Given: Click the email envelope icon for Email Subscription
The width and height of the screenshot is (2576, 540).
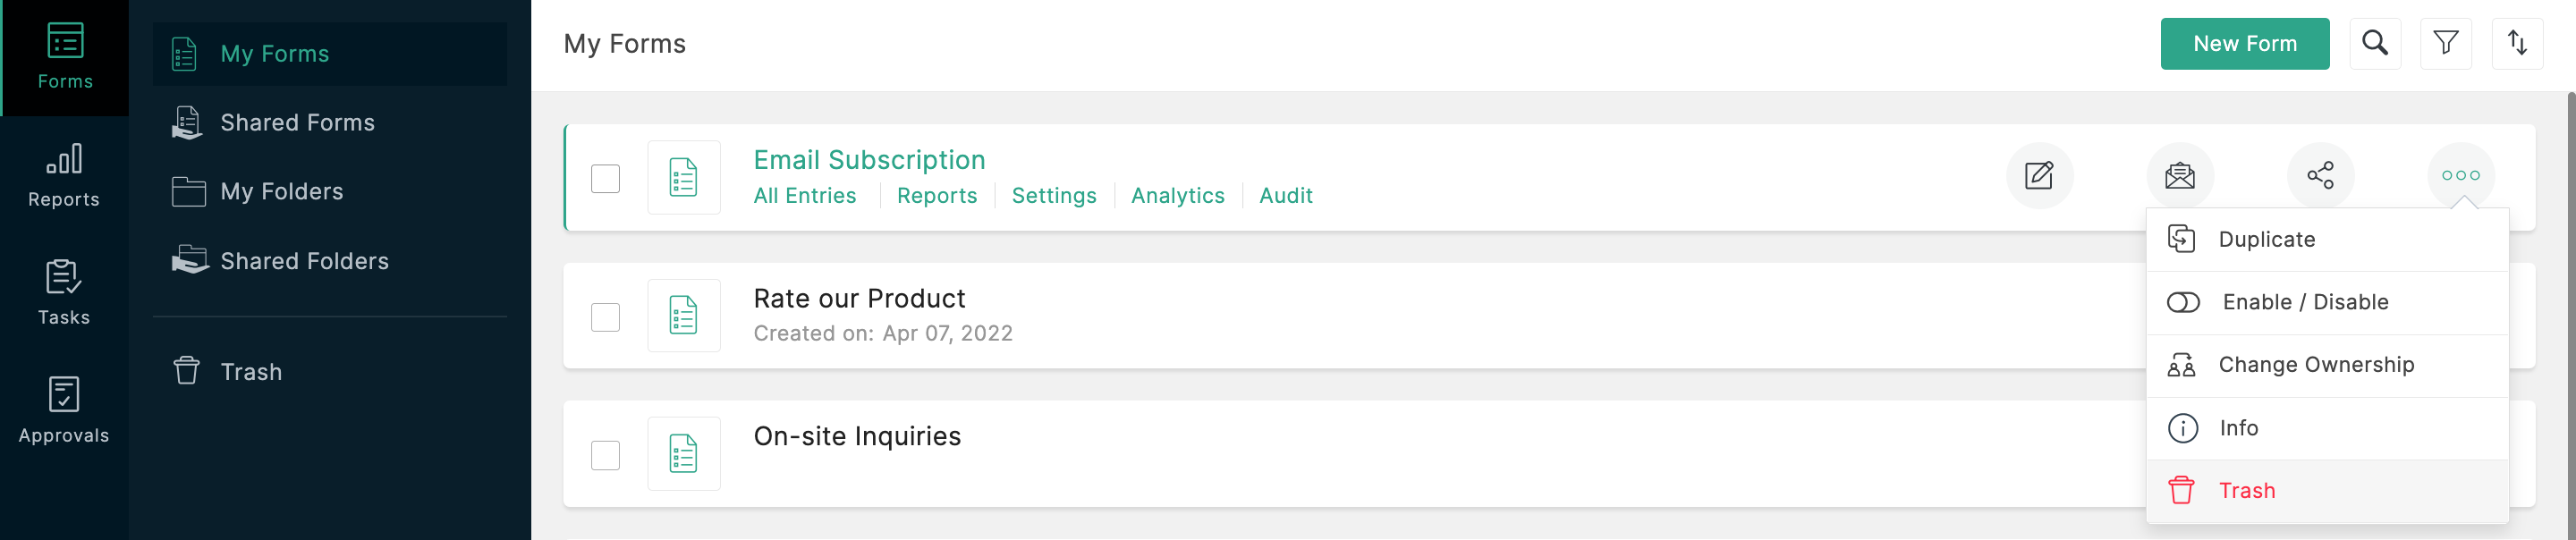Looking at the screenshot, I should 2179,176.
